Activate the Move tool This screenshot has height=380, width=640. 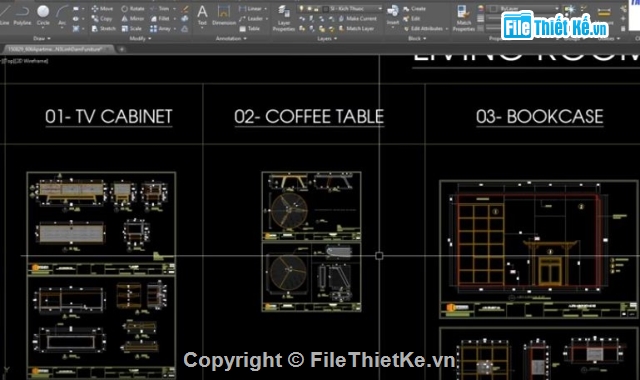tap(102, 8)
